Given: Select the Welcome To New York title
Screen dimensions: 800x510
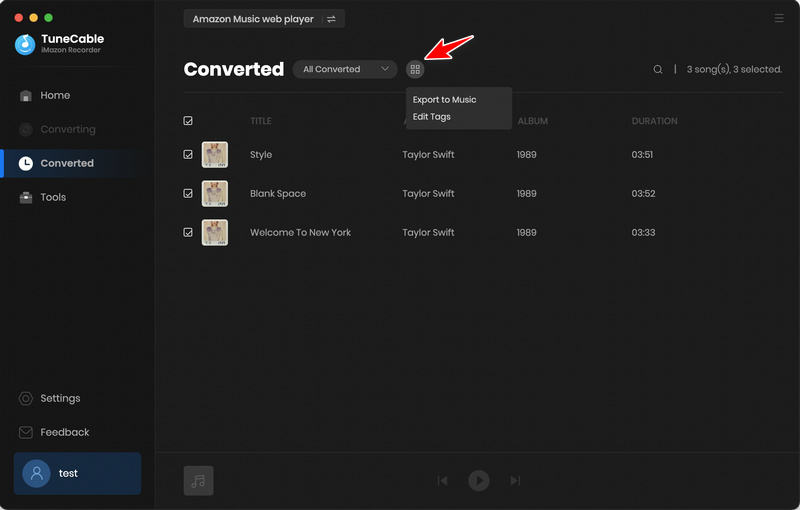Looking at the screenshot, I should (301, 233).
